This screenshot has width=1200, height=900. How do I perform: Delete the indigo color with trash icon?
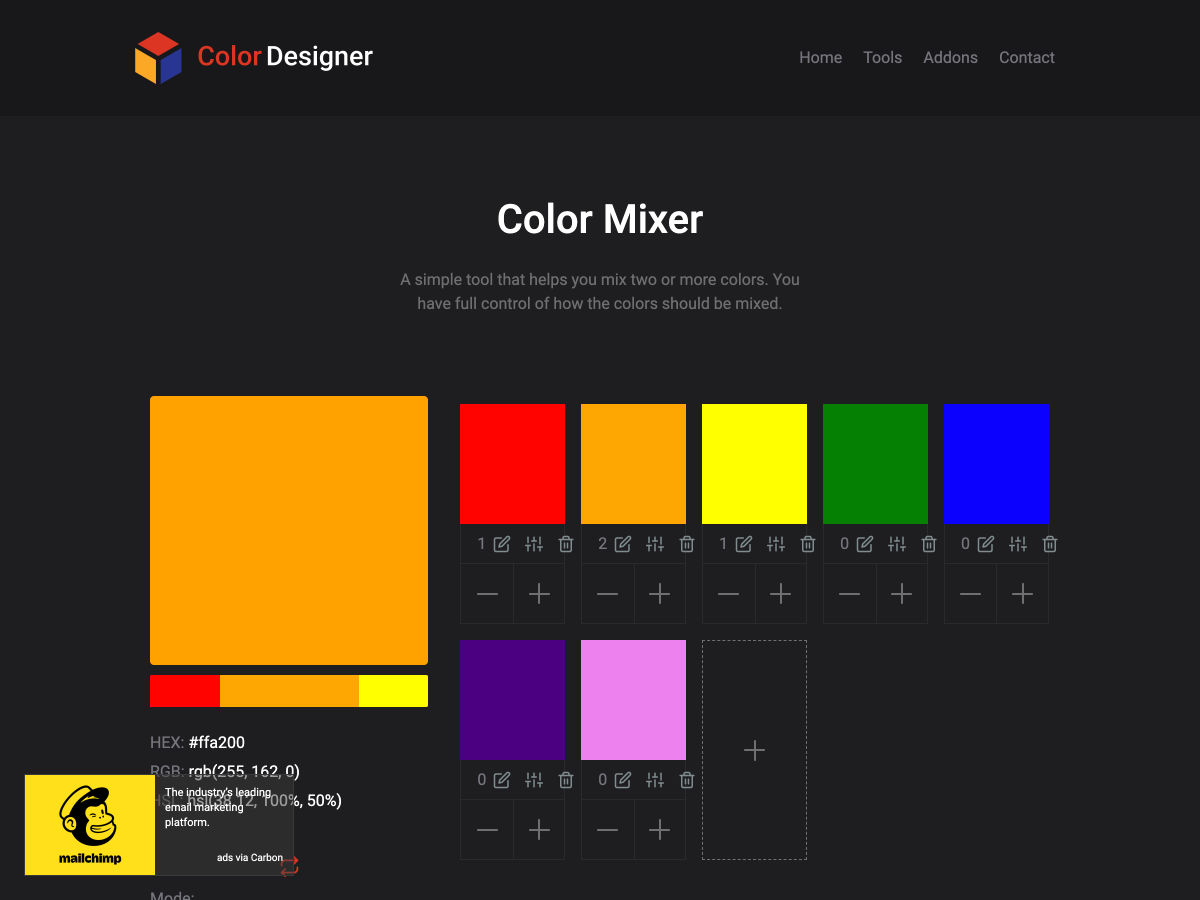point(566,780)
